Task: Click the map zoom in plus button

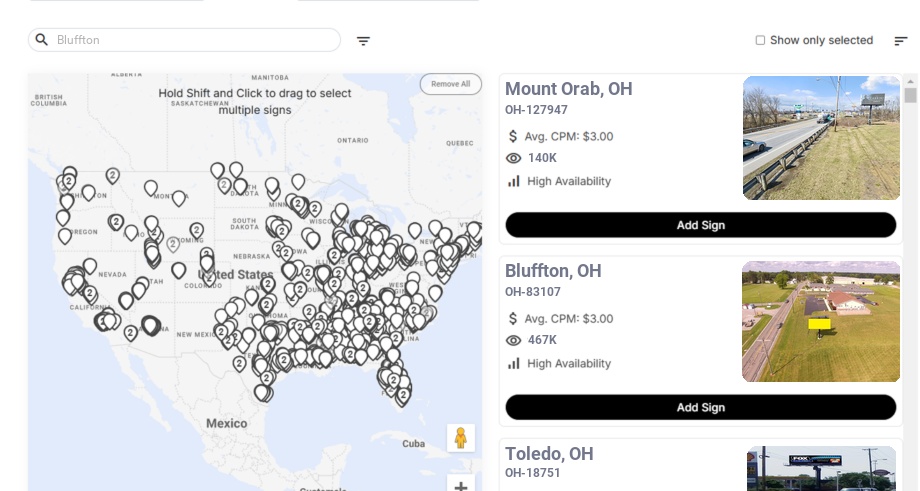Action: point(461,485)
